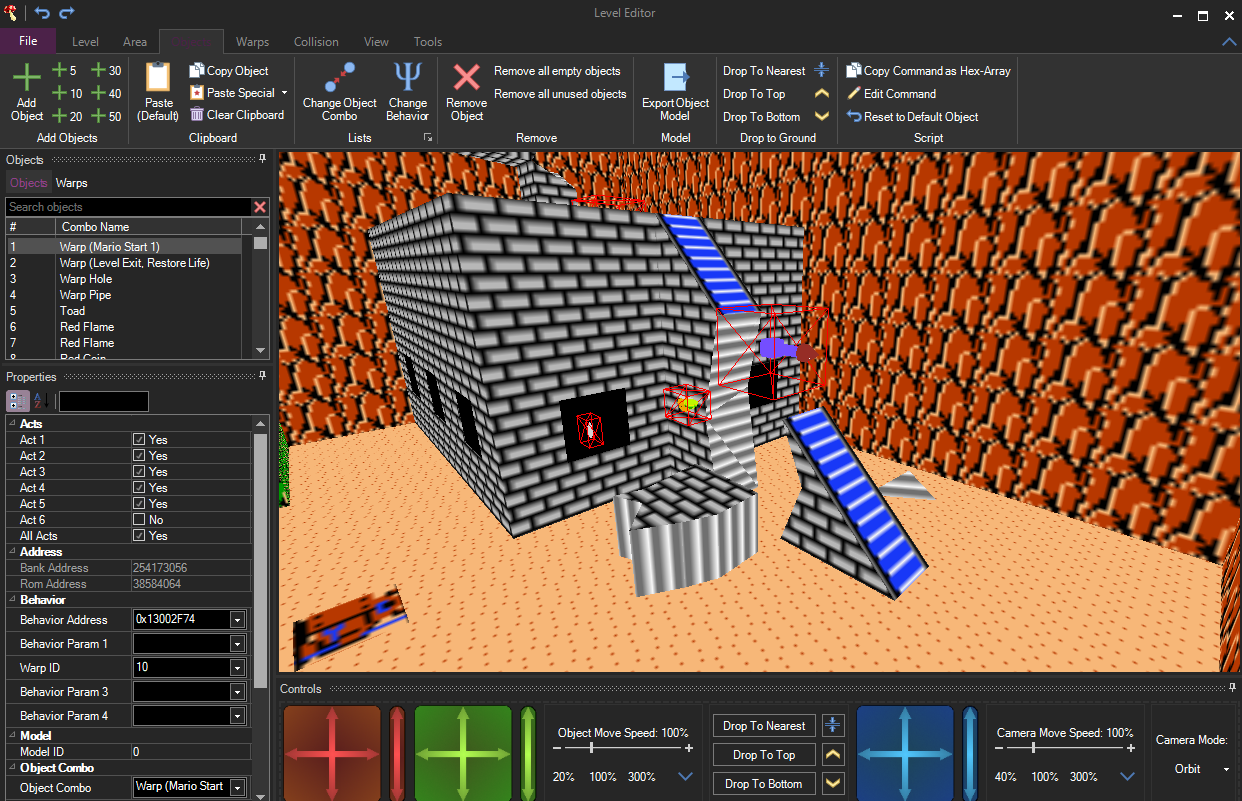Open the Change Object Combo tool

340,78
